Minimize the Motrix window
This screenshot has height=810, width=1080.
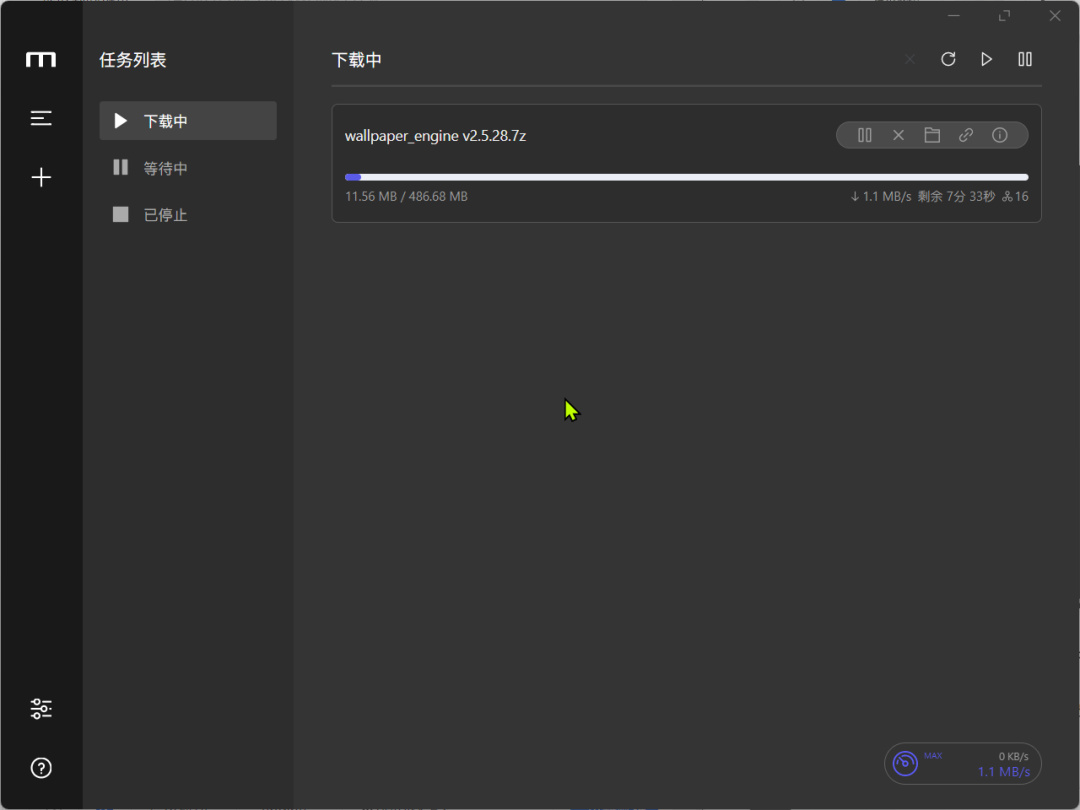(x=954, y=15)
